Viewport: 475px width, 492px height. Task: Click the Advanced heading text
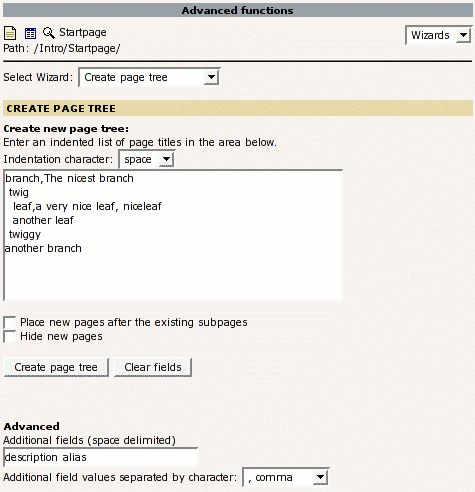(32, 426)
